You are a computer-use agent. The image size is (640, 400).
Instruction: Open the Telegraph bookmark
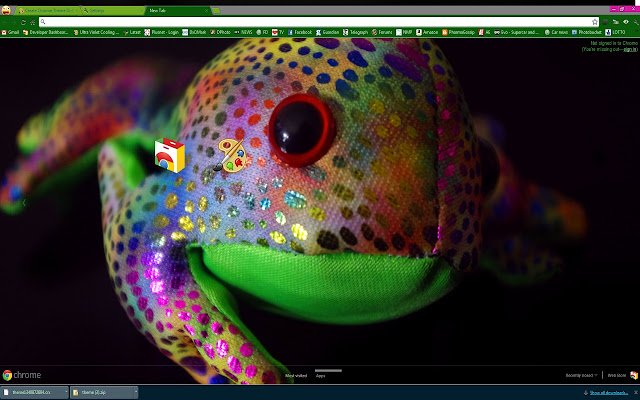click(356, 32)
